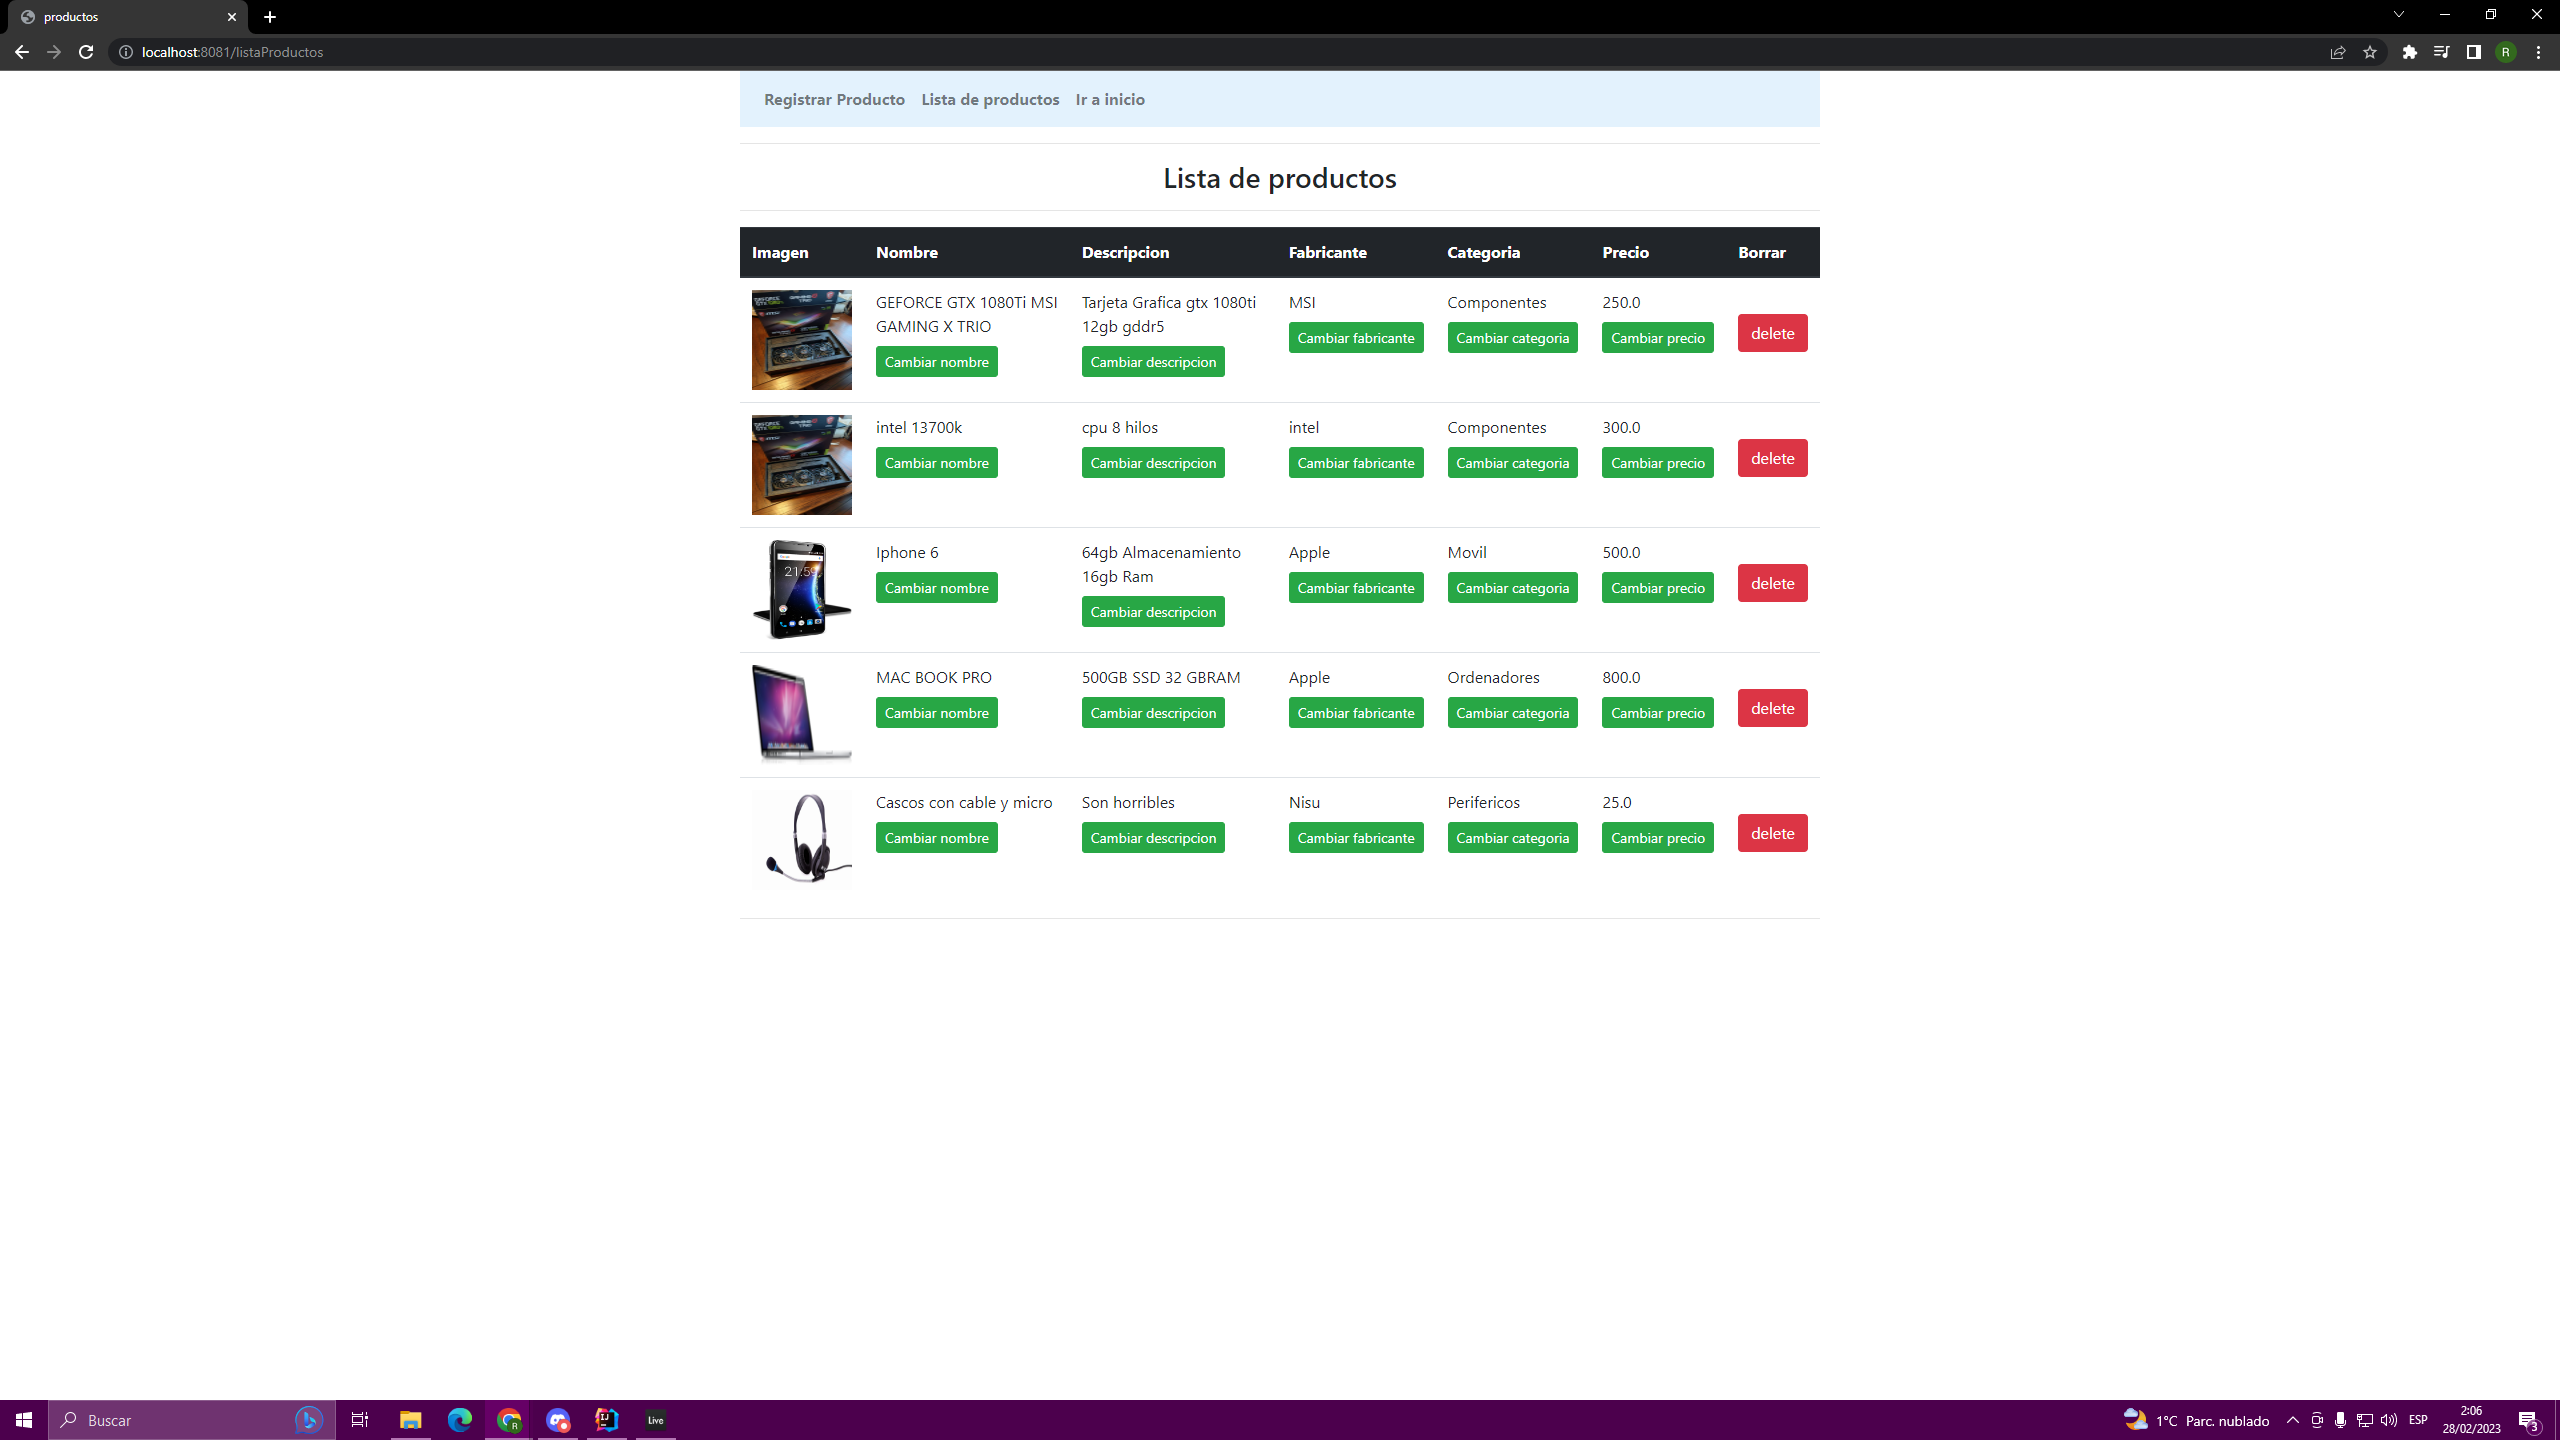
Task: Click Cambiar nombre for intel 13700k
Action: [936, 463]
